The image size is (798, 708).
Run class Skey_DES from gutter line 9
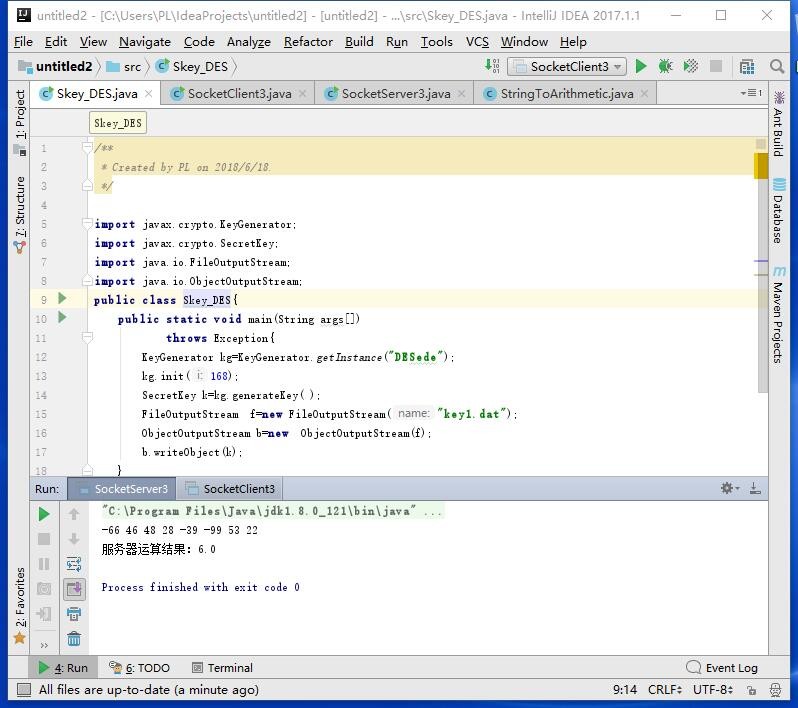(63, 298)
